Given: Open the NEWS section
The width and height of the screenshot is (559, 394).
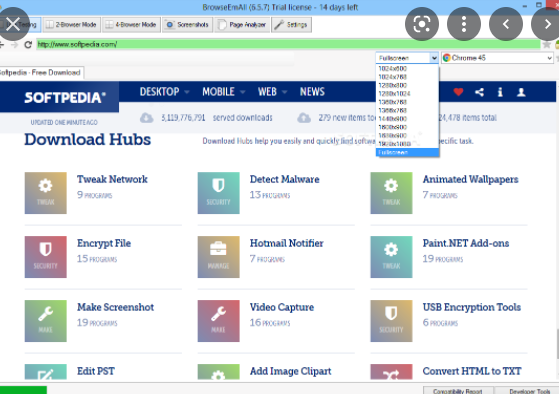Looking at the screenshot, I should [312, 92].
